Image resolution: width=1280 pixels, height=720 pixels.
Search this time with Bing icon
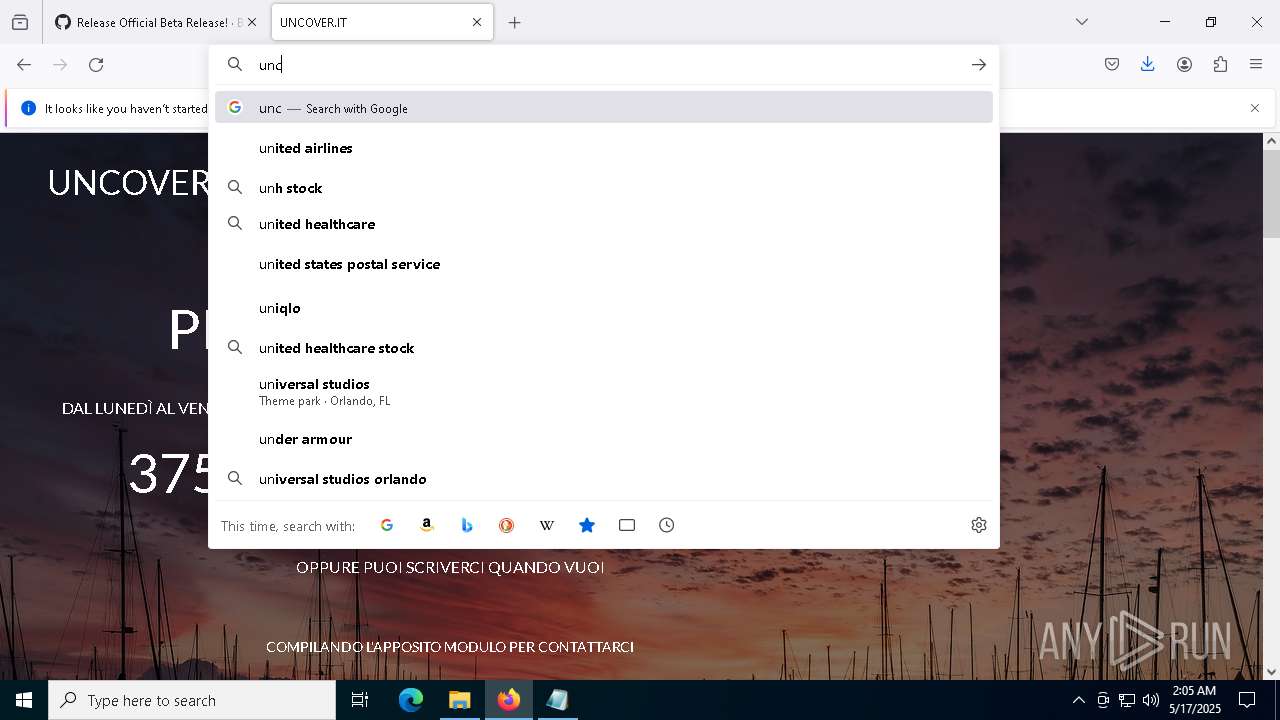[x=467, y=525]
